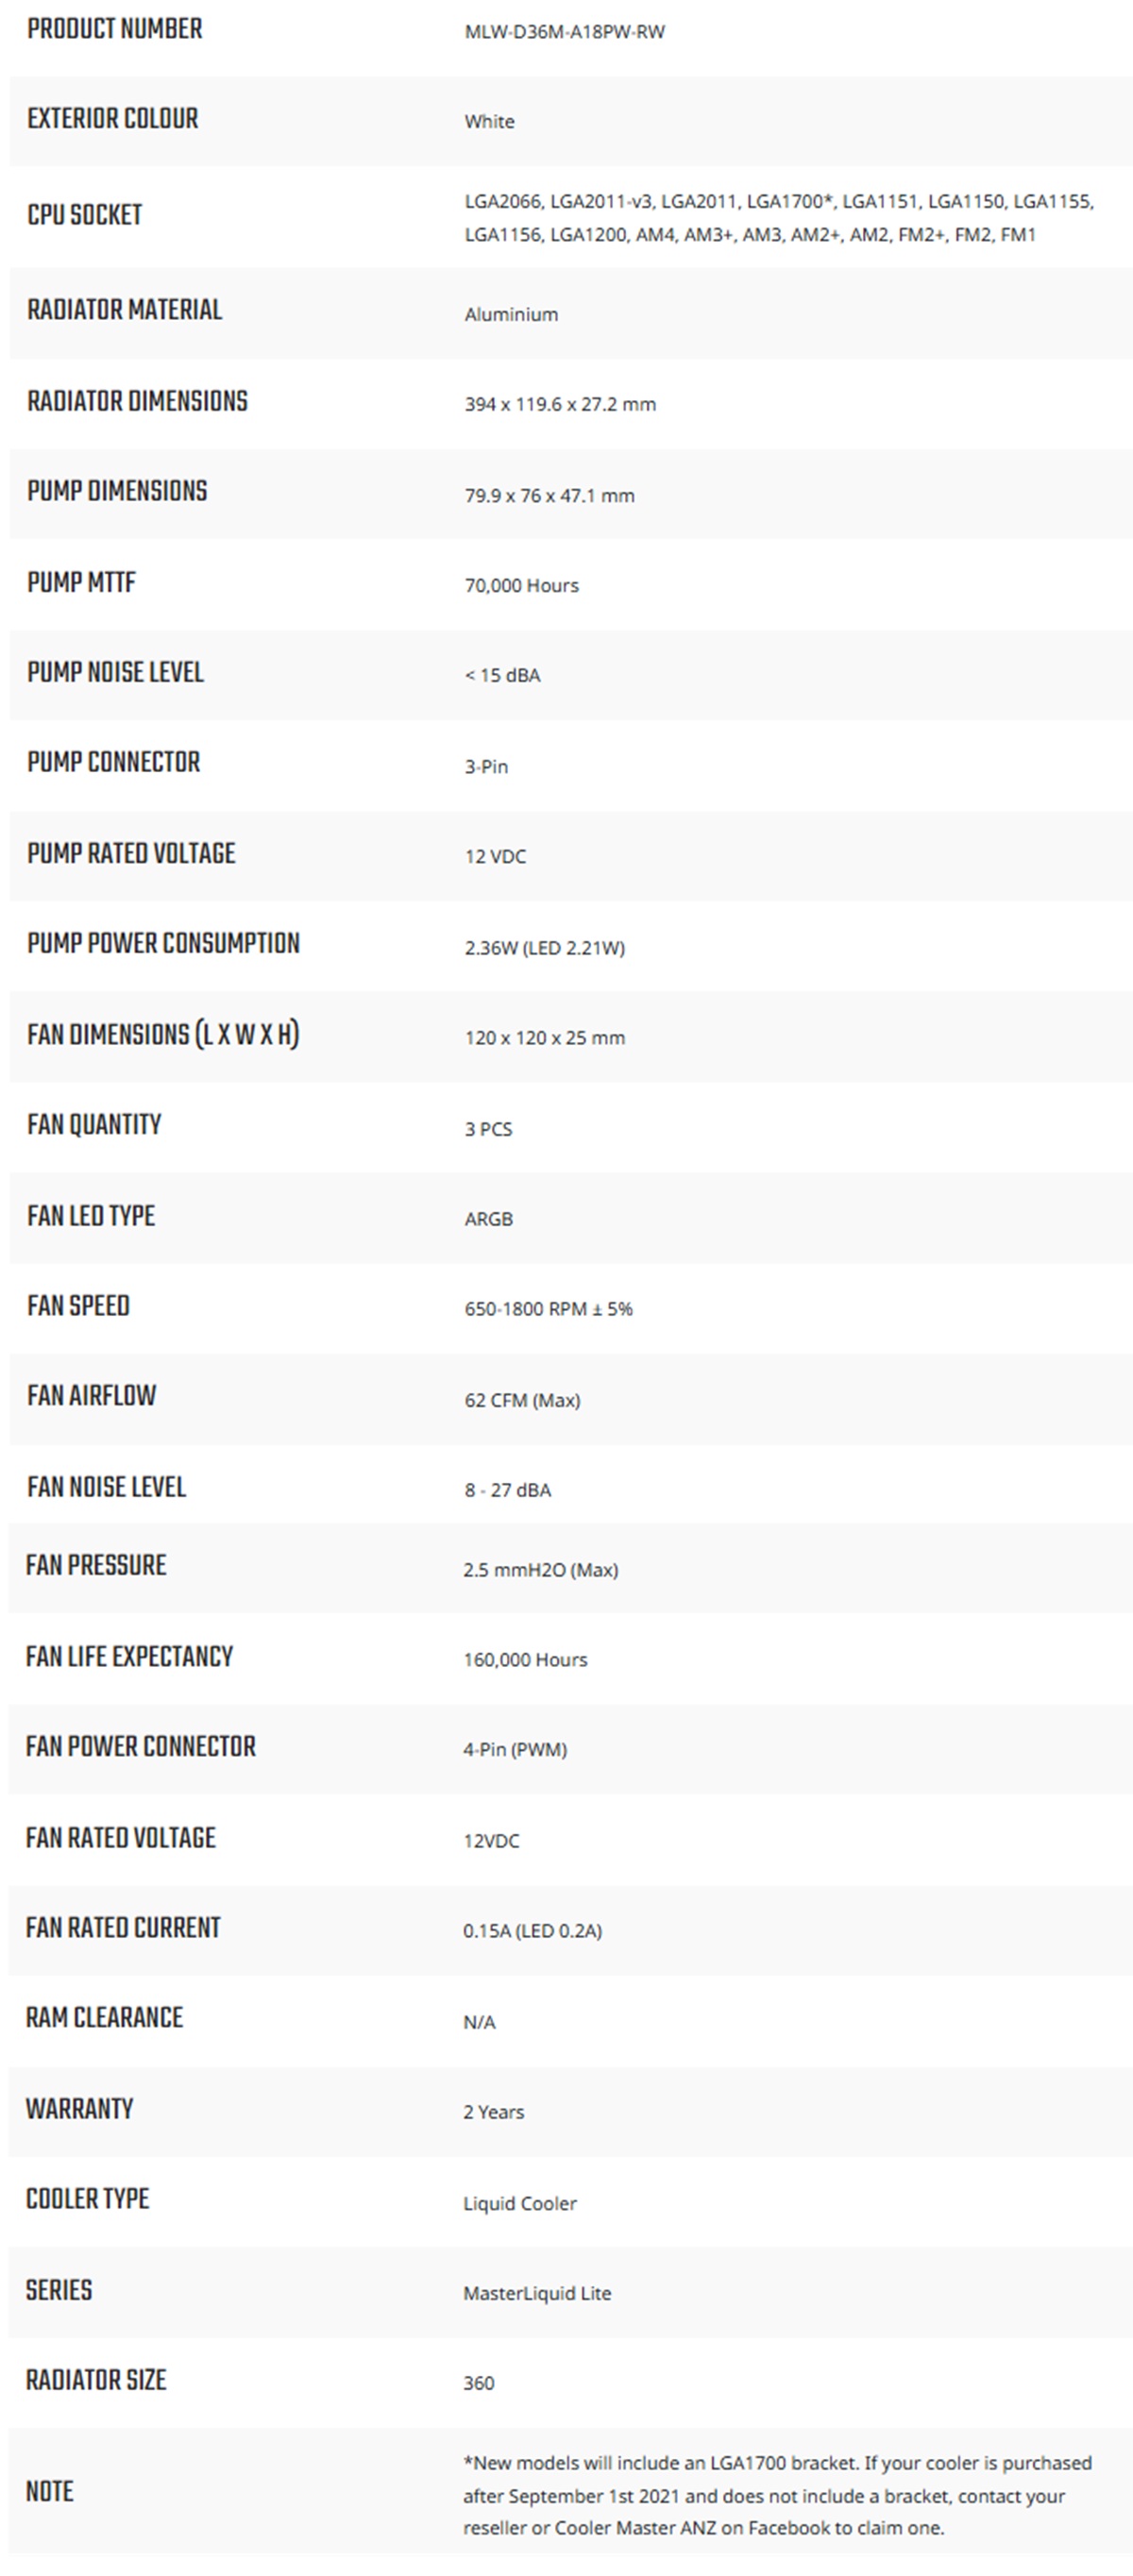Screen dimensions: 1133x2576
Task: Select the 4-Pin (PWM) connector value
Action: pos(515,1750)
